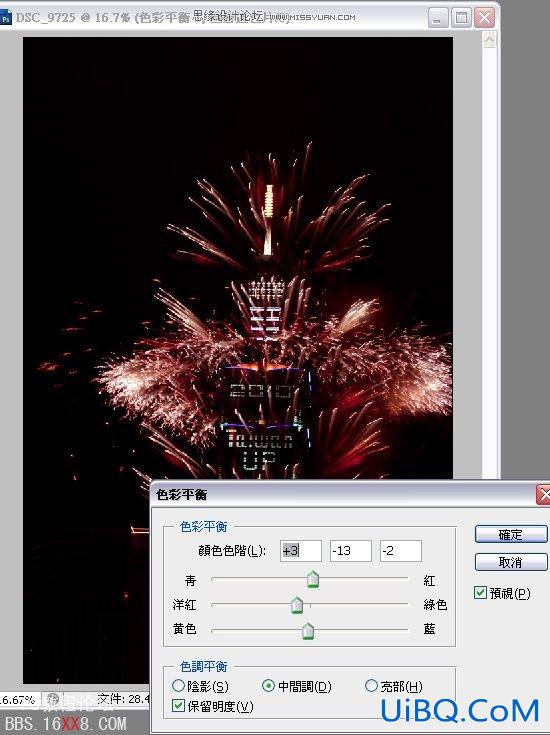This screenshot has height=735, width=550.
Task: Click the 取消 (Cancel) button
Action: (x=511, y=562)
